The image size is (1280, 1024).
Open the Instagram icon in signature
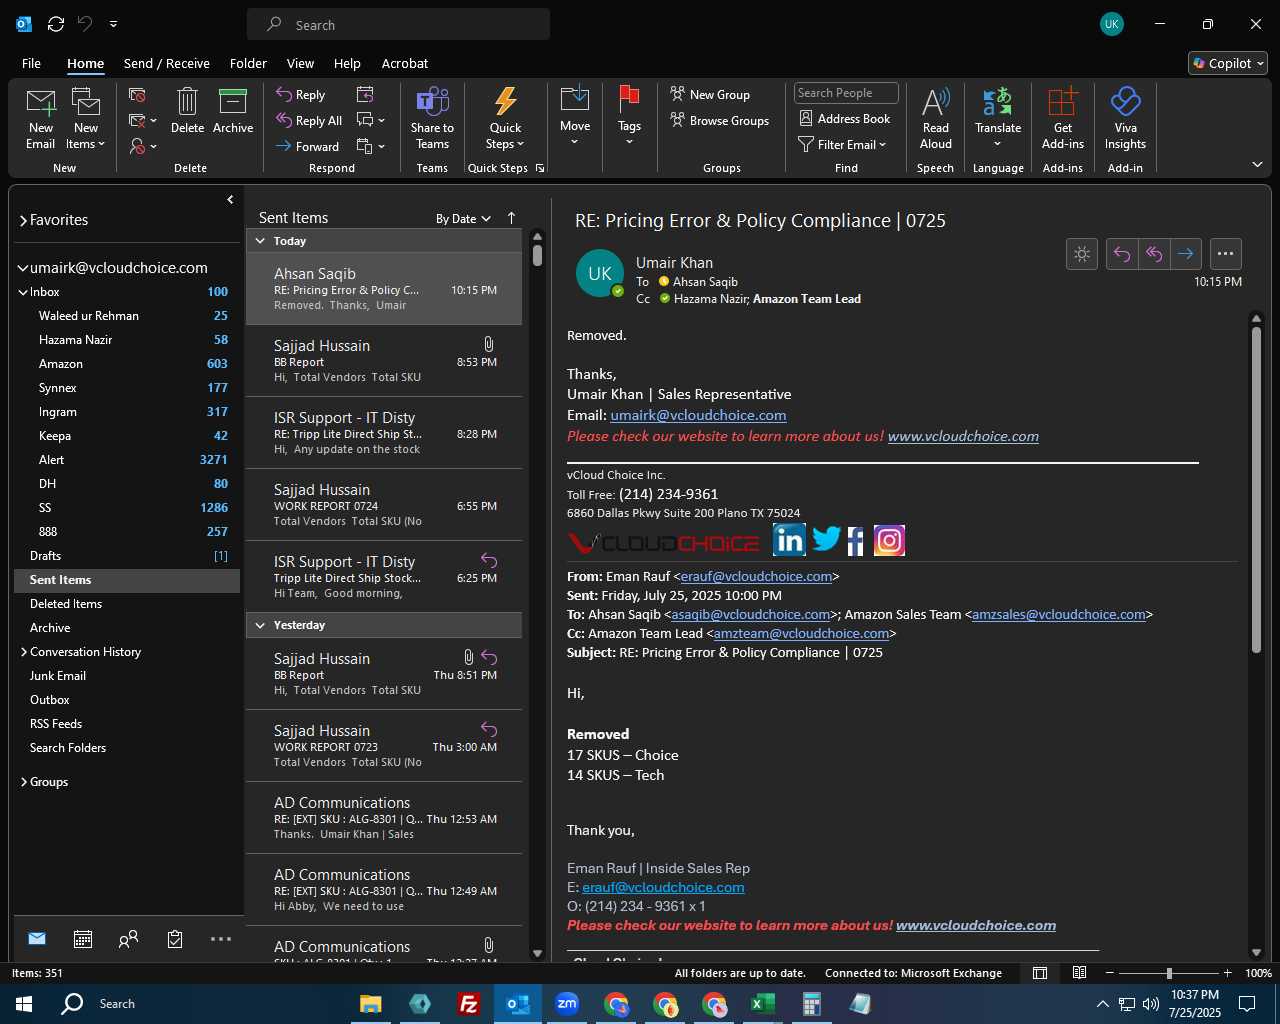pos(889,540)
